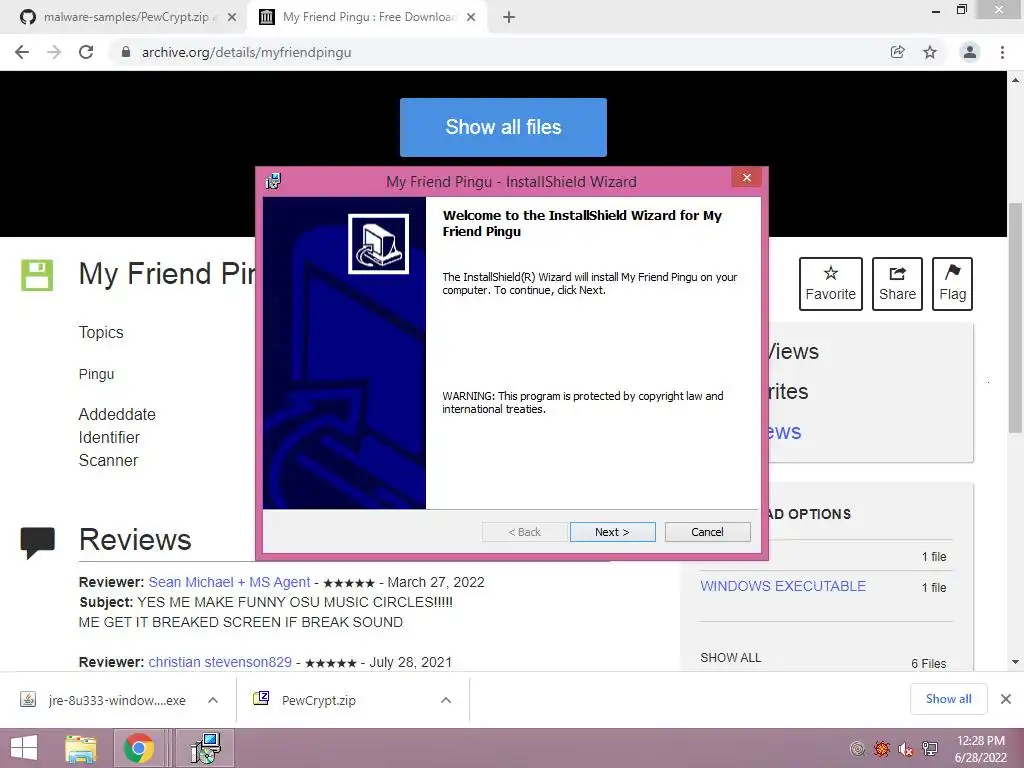Favorite this archive item
Image resolution: width=1024 pixels, height=768 pixels.
[831, 283]
